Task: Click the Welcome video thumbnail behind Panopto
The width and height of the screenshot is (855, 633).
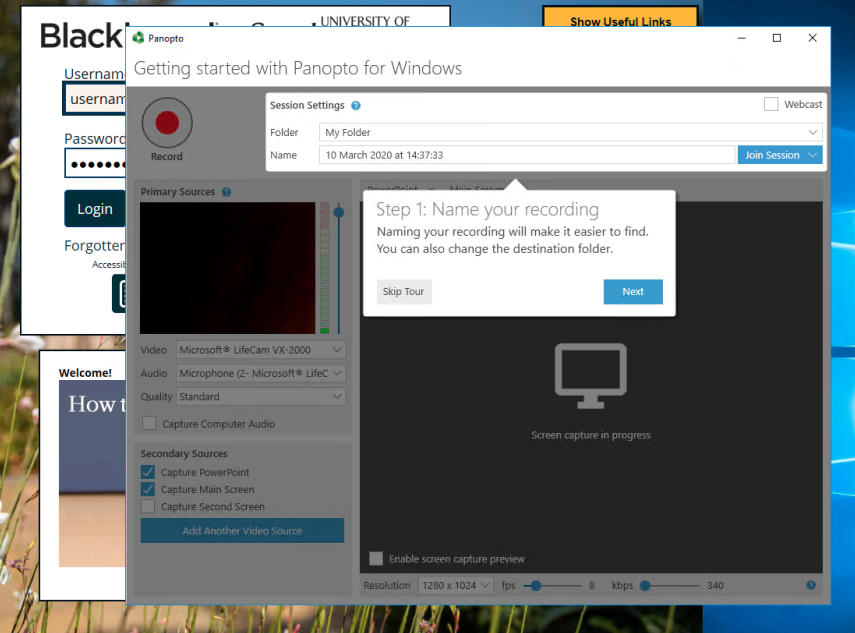Action: [x=92, y=473]
